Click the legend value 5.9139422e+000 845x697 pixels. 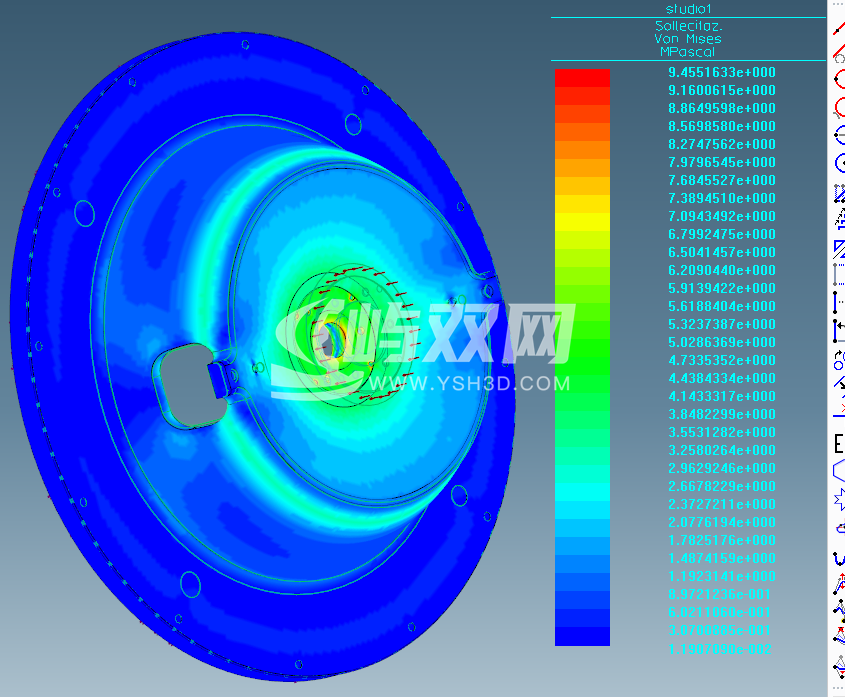click(x=722, y=288)
